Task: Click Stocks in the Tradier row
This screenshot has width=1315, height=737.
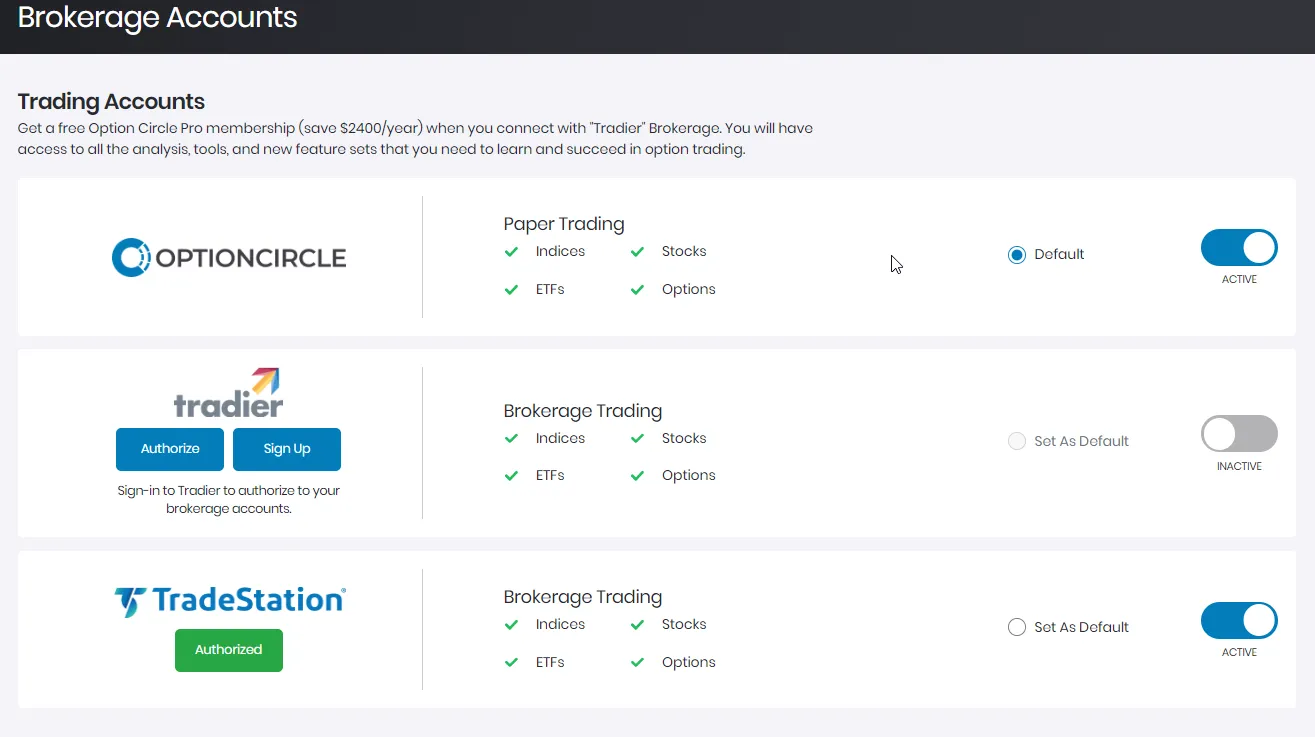Action: [684, 439]
